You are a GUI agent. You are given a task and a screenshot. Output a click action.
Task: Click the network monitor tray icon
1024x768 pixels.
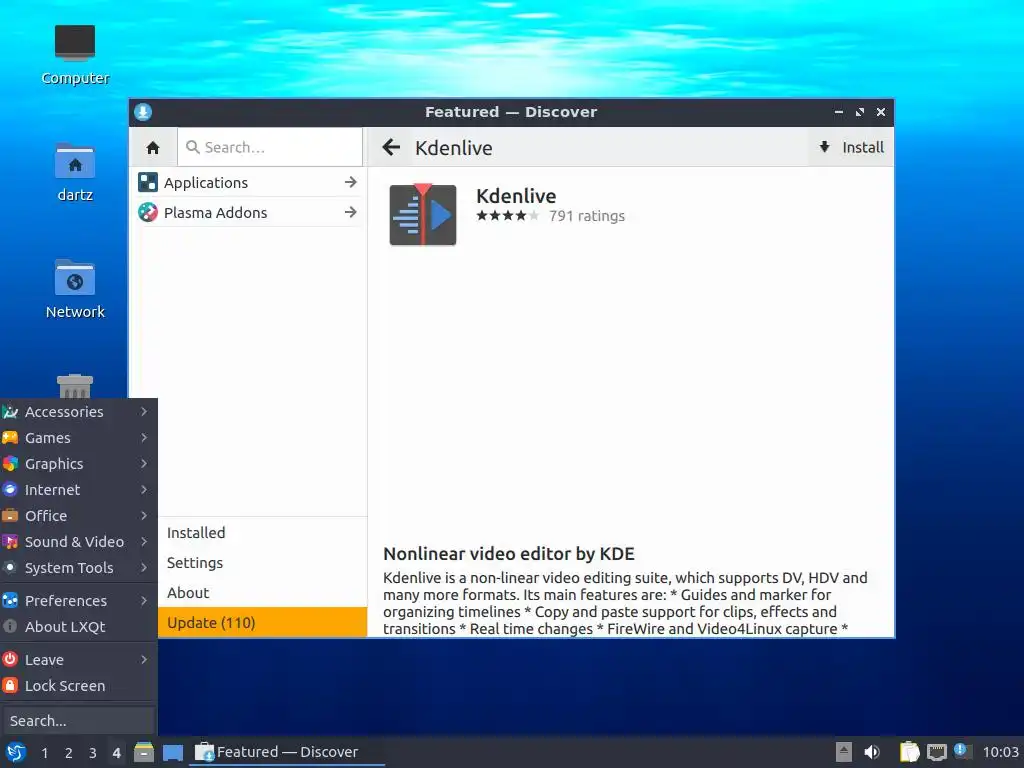point(936,752)
